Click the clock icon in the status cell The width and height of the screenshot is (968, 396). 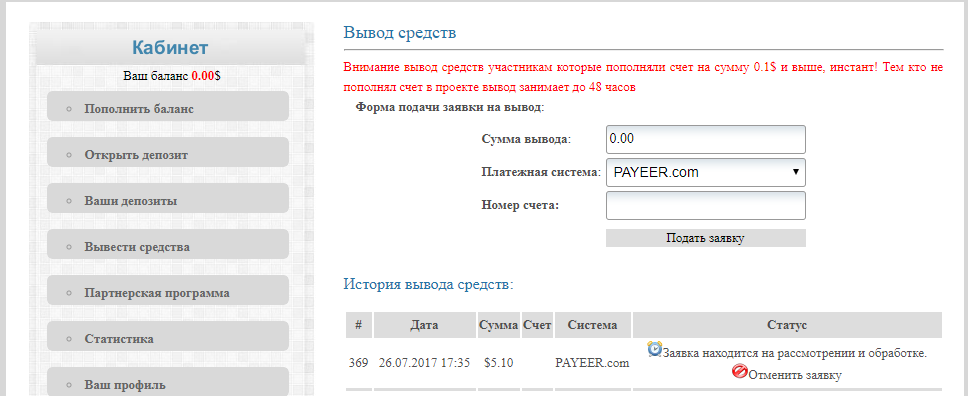click(x=654, y=349)
